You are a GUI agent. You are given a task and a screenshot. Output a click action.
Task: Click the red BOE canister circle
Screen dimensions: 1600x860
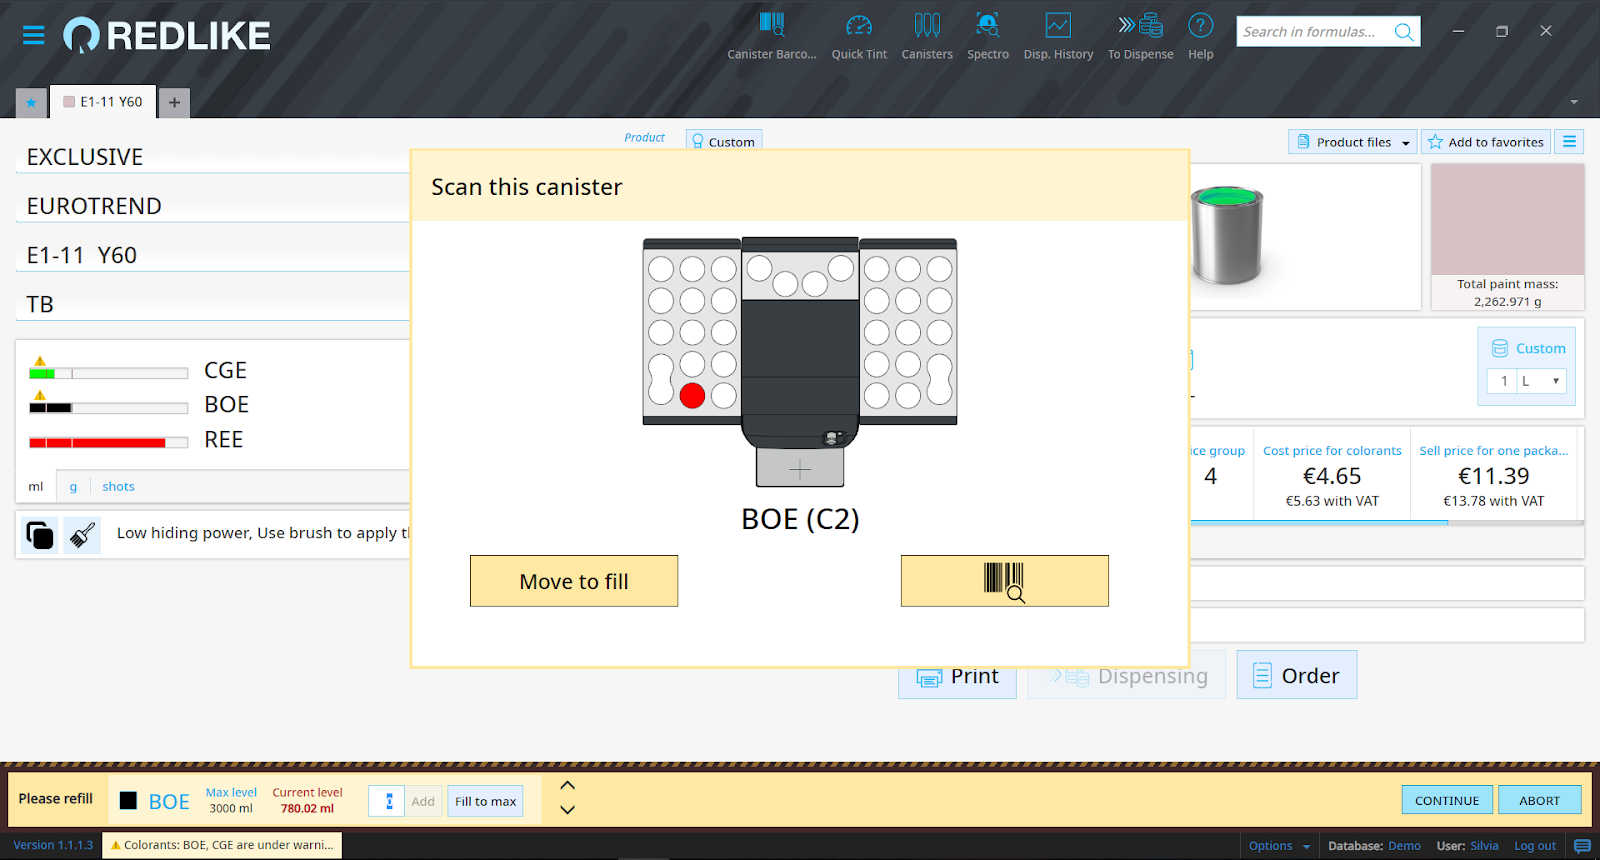(692, 396)
